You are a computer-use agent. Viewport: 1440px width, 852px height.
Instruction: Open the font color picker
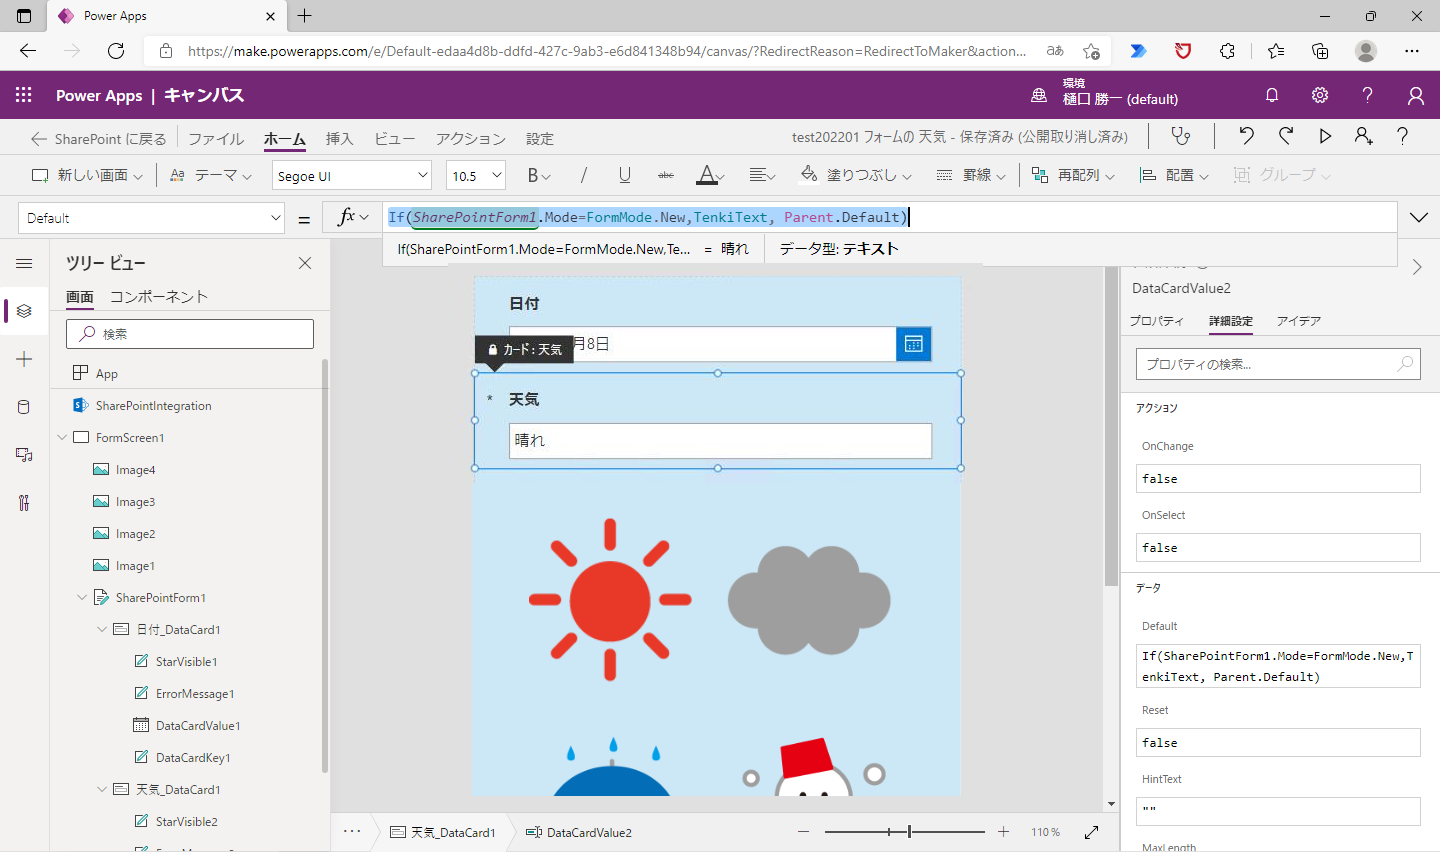tap(710, 175)
